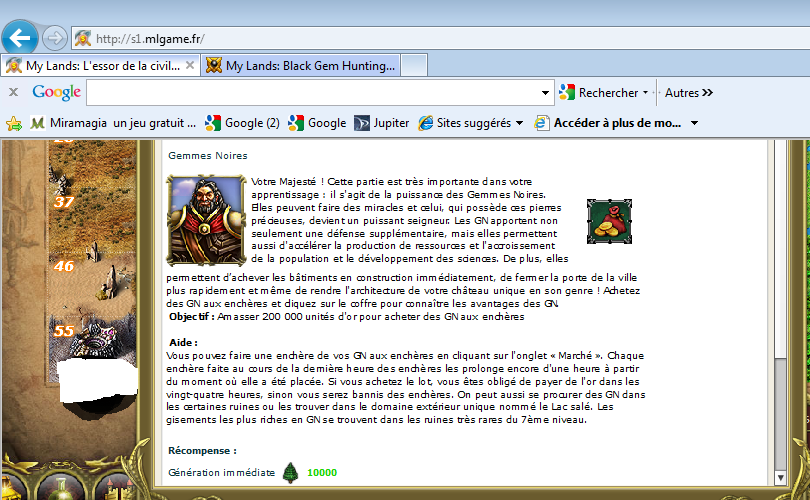Click the browser Forward arrow button

click(54, 38)
